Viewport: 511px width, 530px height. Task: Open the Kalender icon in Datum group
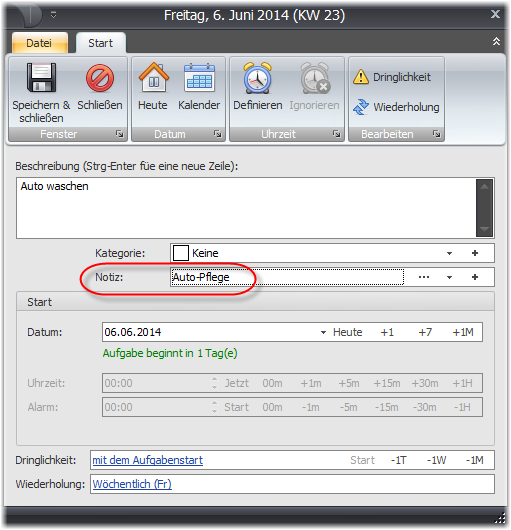click(x=199, y=77)
